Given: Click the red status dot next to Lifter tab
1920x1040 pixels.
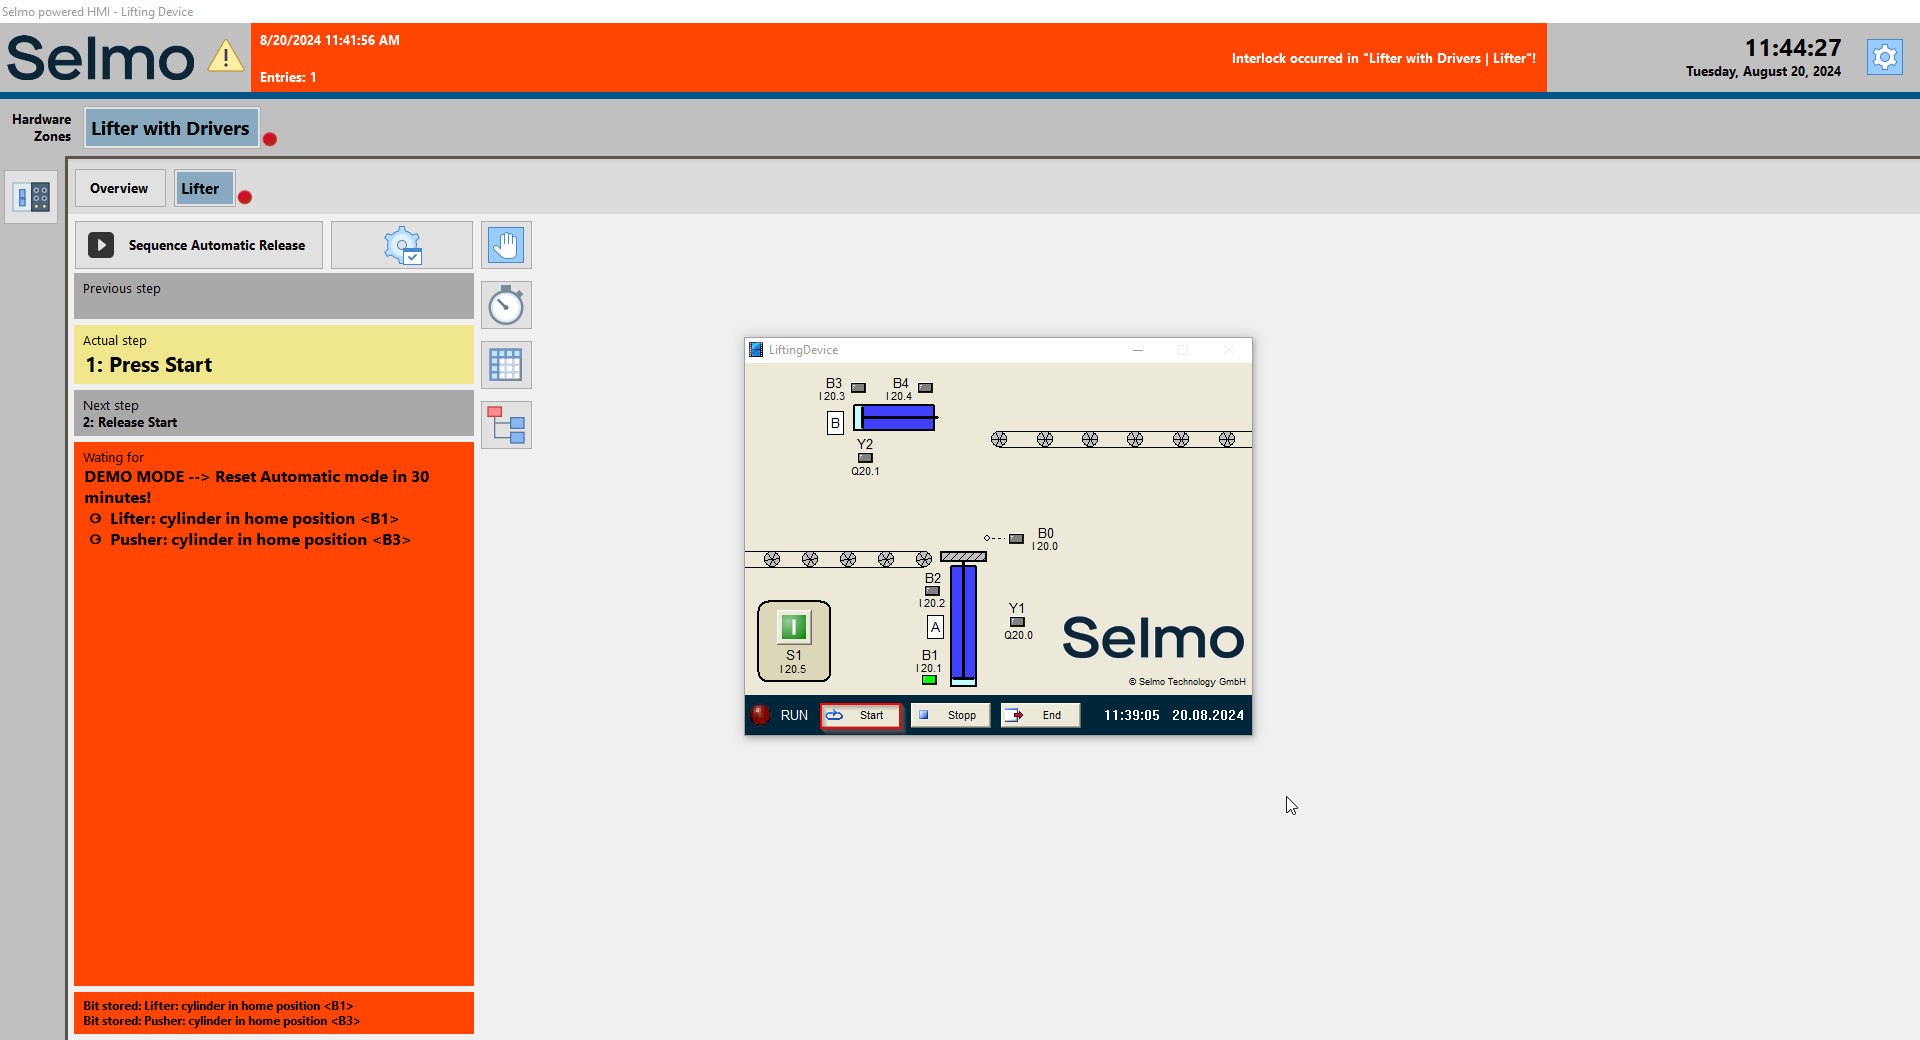Looking at the screenshot, I should point(245,197).
